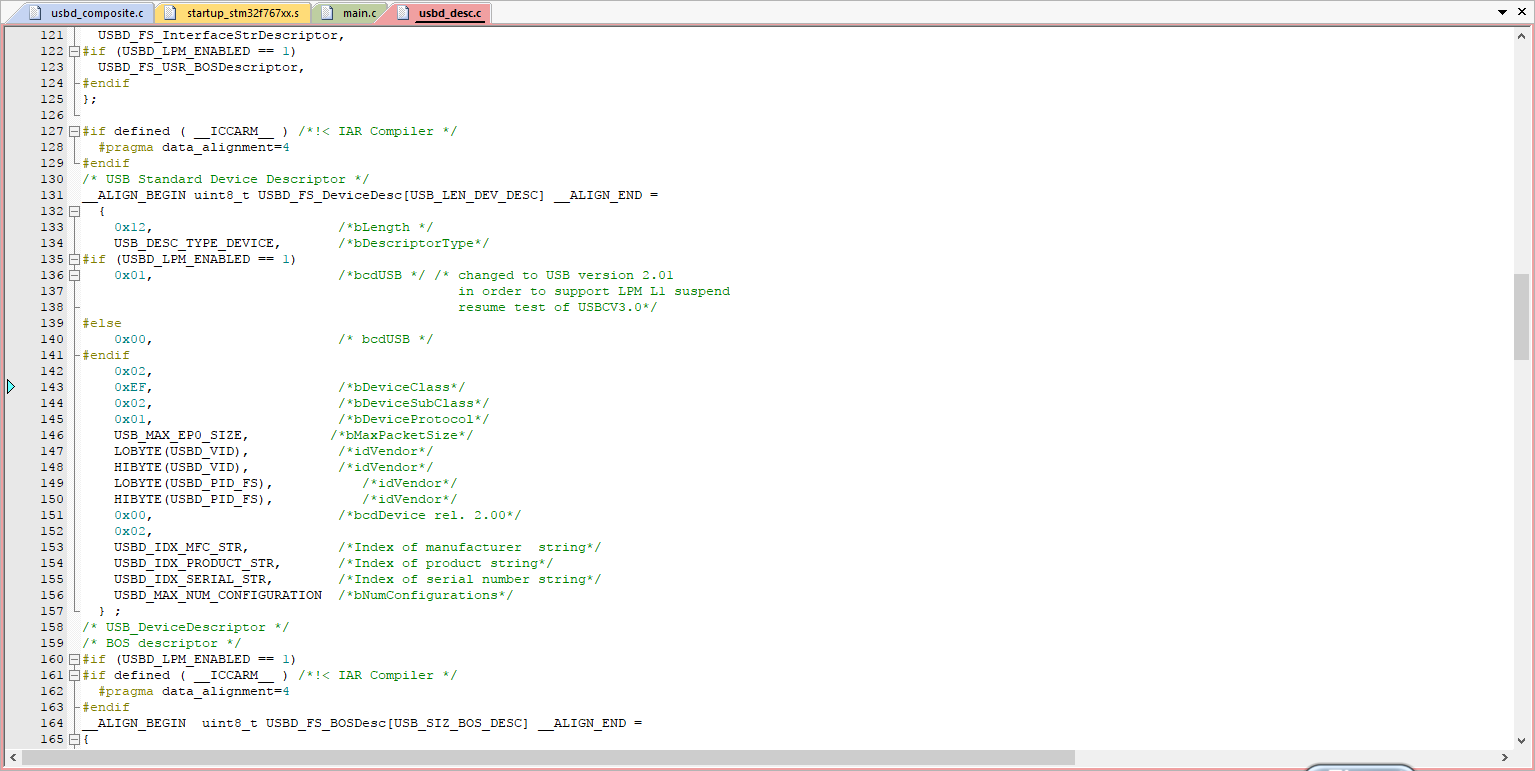Click the bDeviceSubClass comment
This screenshot has height=771, width=1535.
(413, 403)
